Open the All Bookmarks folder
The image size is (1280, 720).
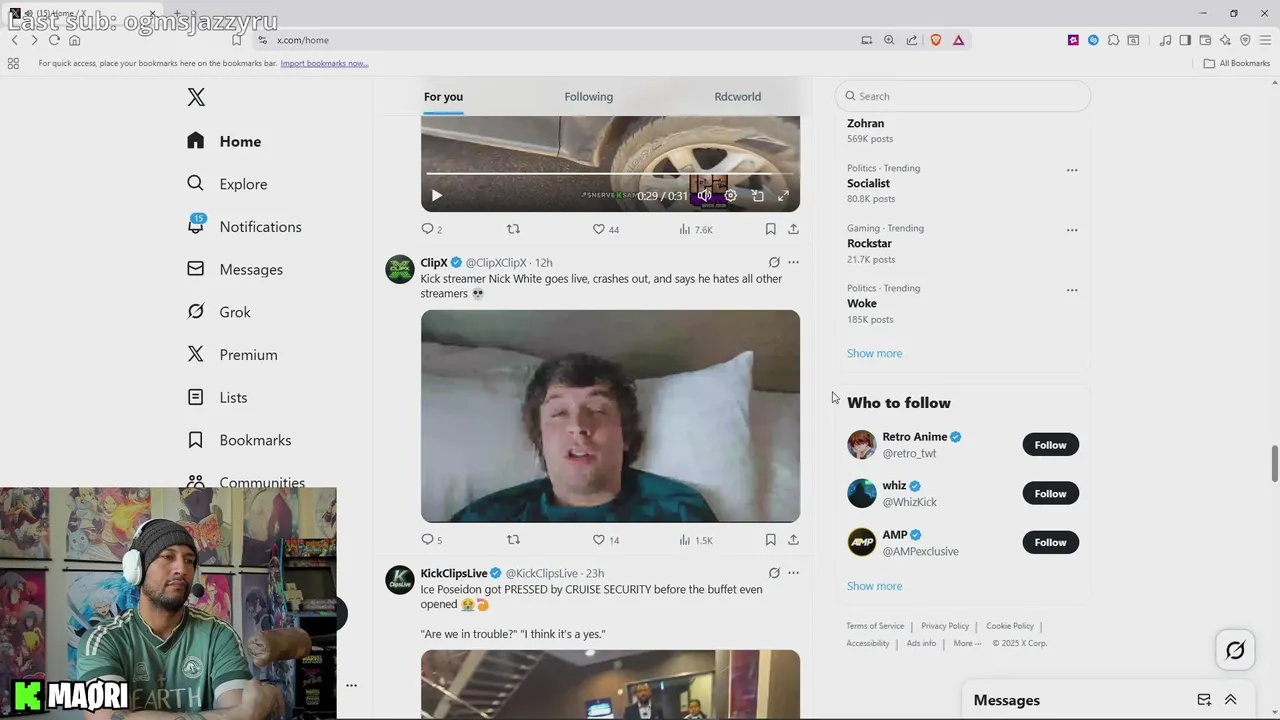click(x=1237, y=63)
